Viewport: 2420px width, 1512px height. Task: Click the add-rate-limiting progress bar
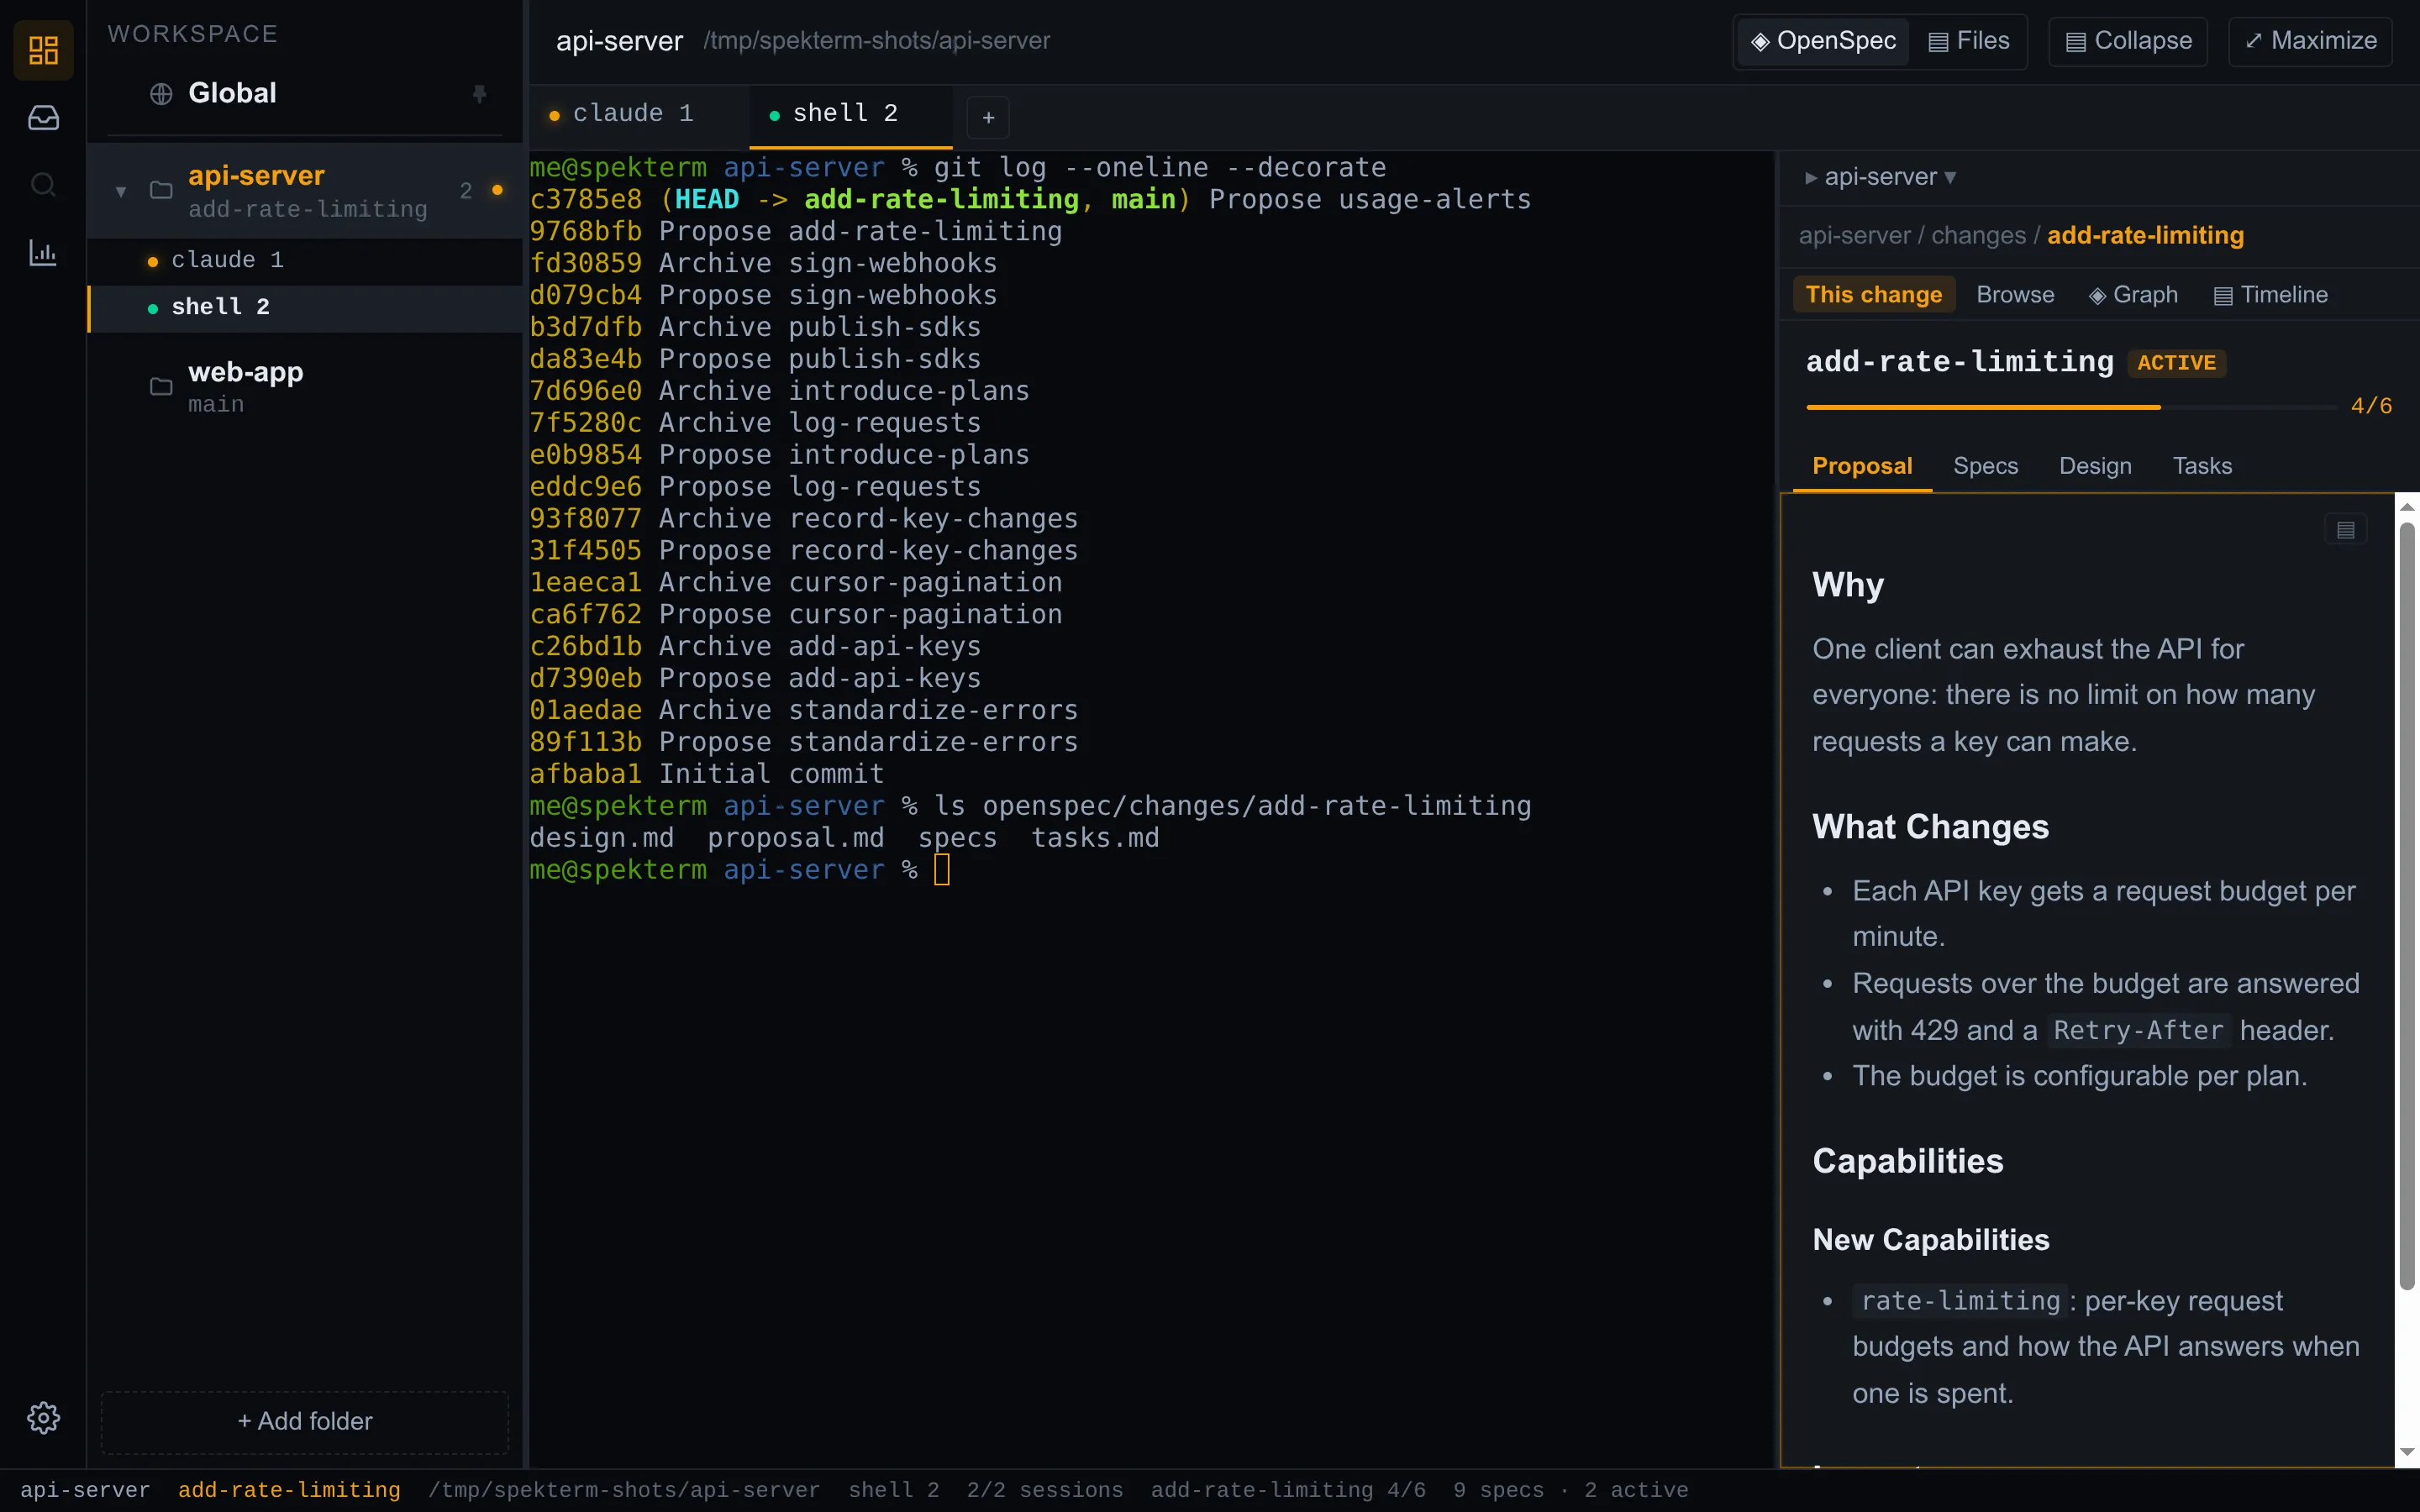pyautogui.click(x=2071, y=407)
